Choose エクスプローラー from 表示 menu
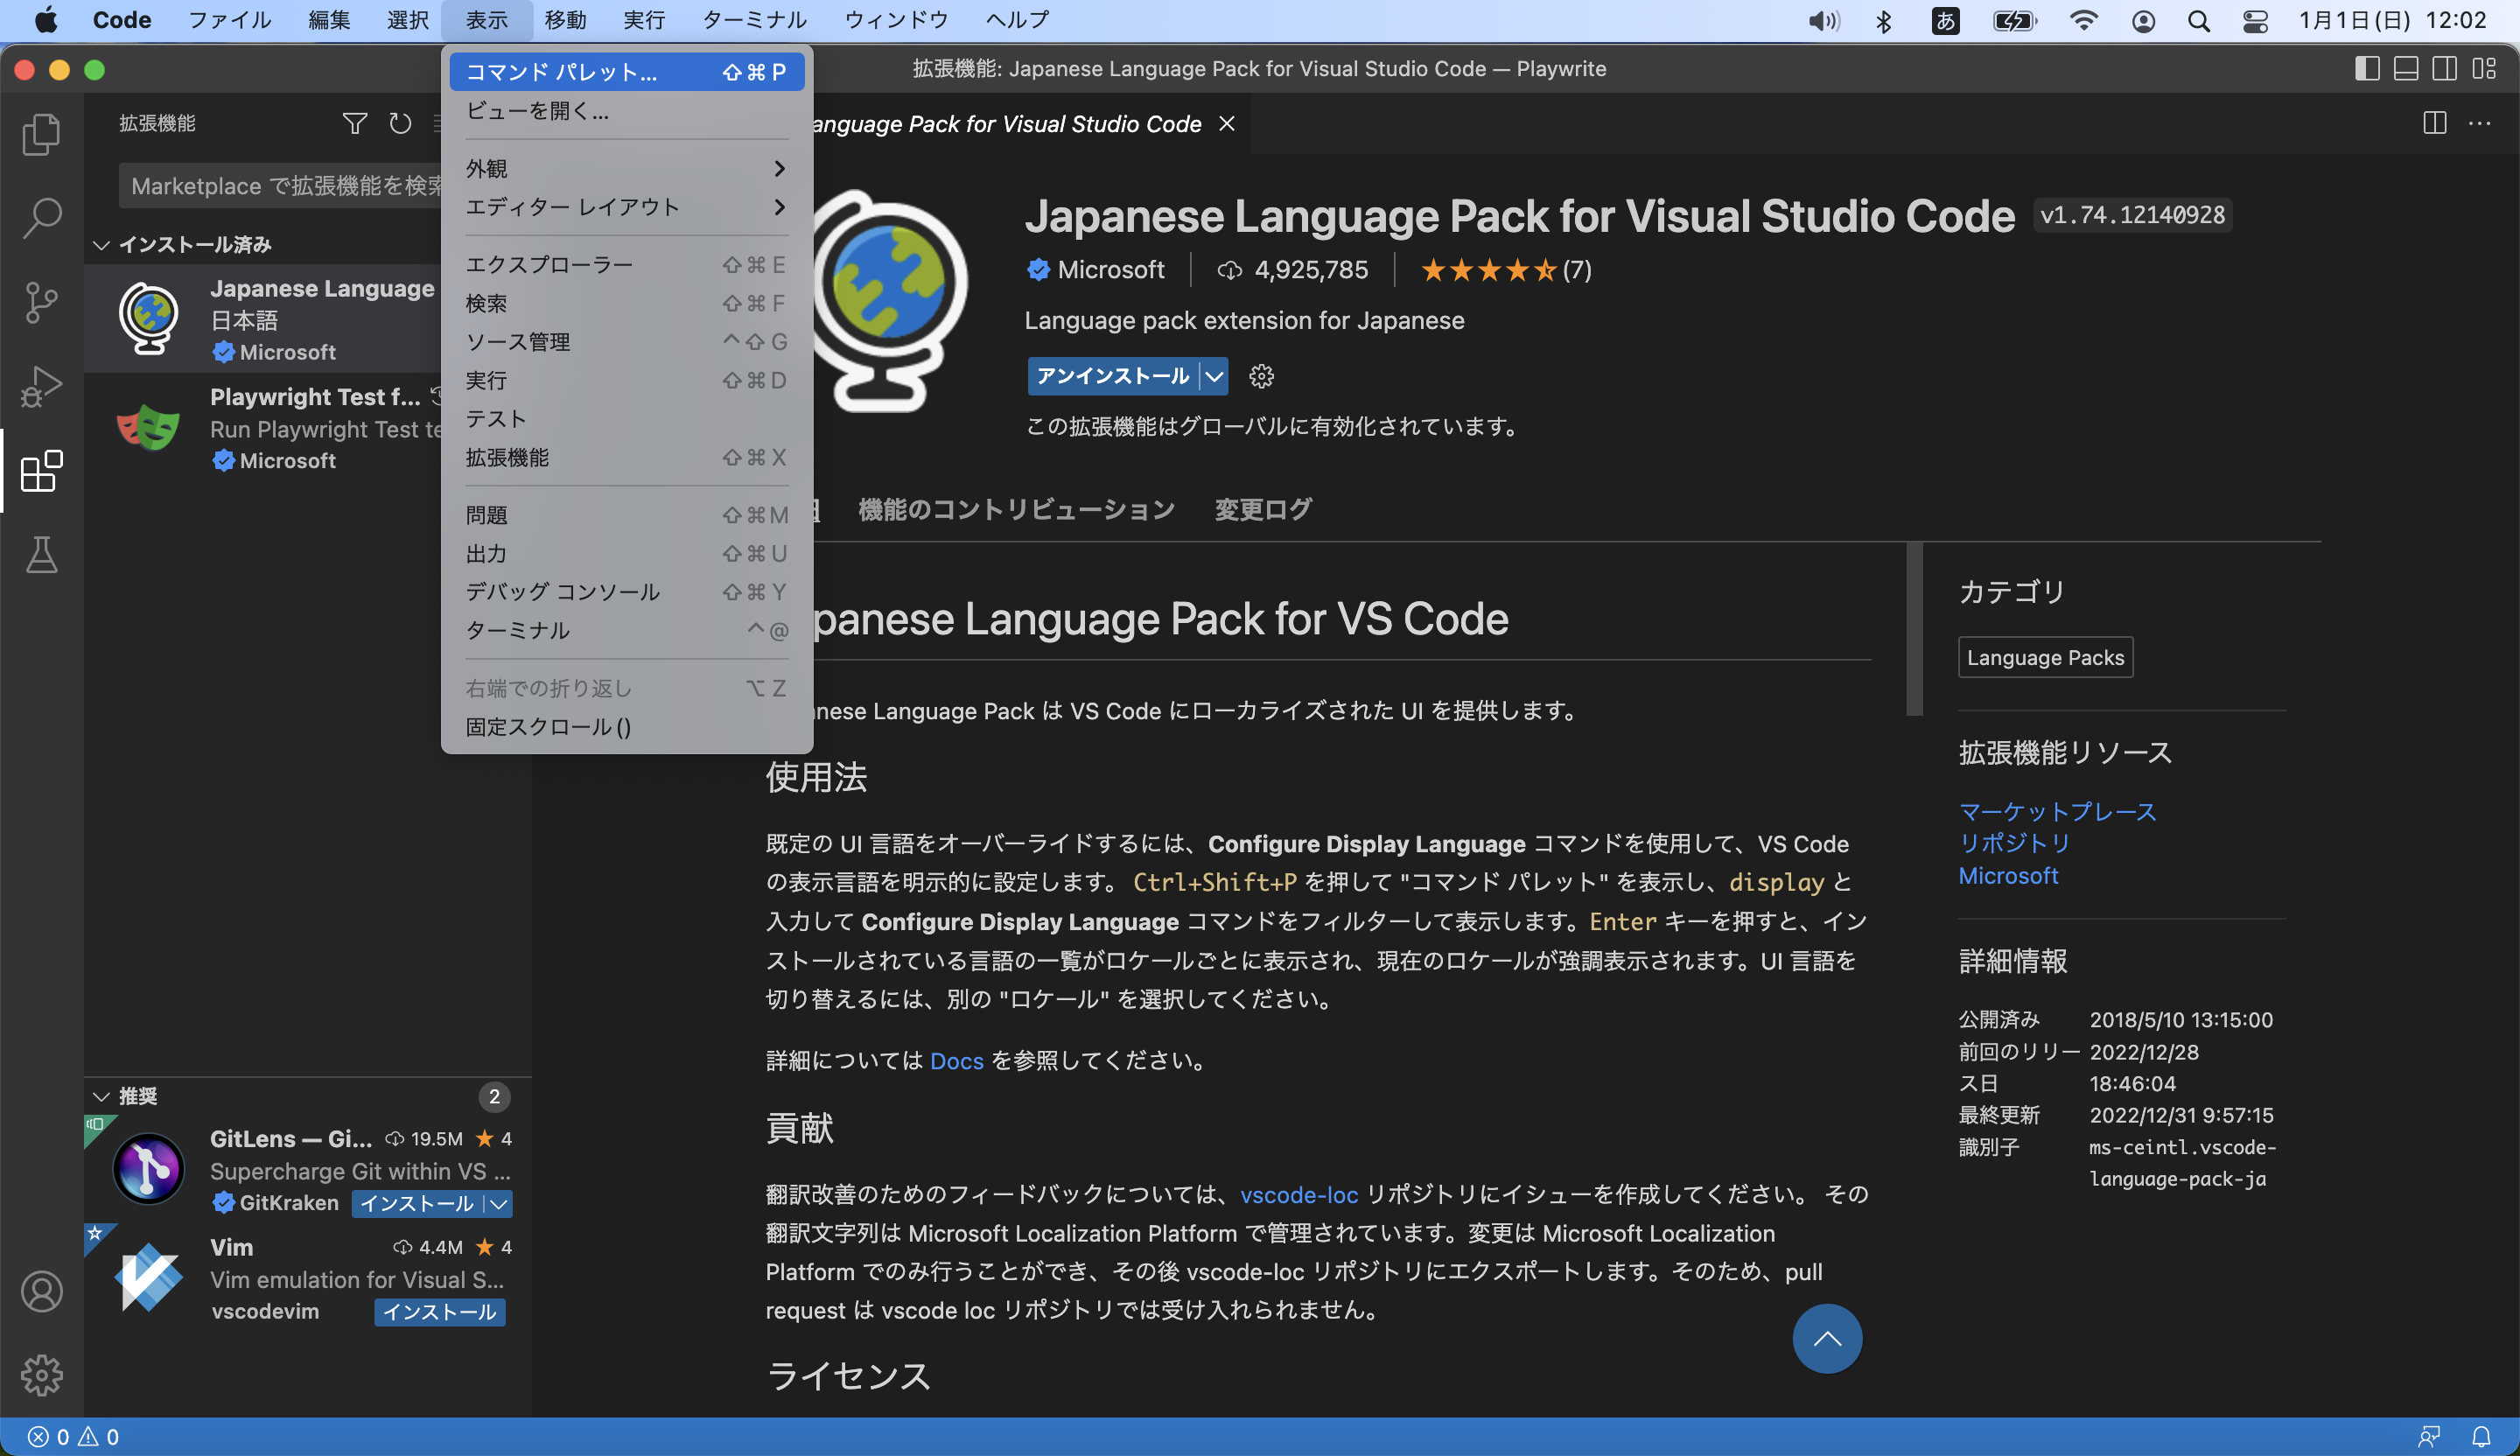 626,265
